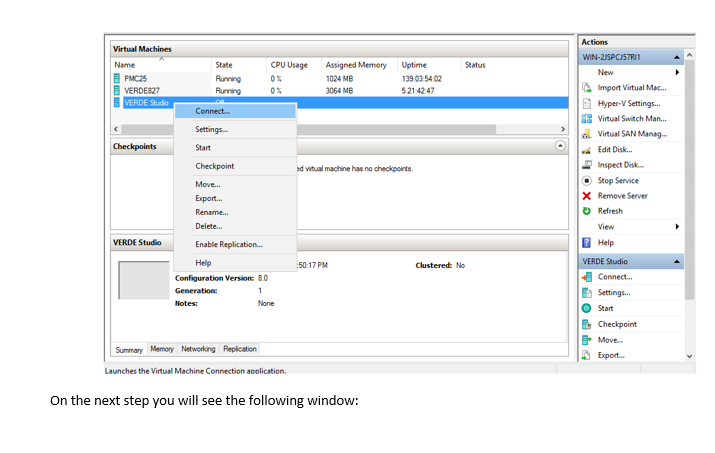This screenshot has width=715, height=453.
Task: Switch to the Memory tab
Action: [162, 349]
